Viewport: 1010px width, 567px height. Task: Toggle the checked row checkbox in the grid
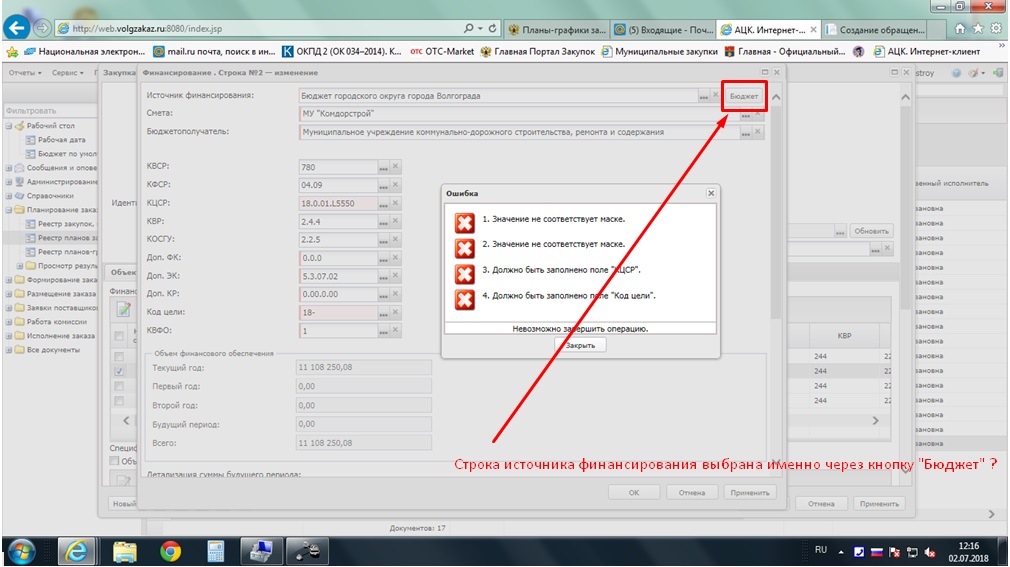click(x=120, y=371)
